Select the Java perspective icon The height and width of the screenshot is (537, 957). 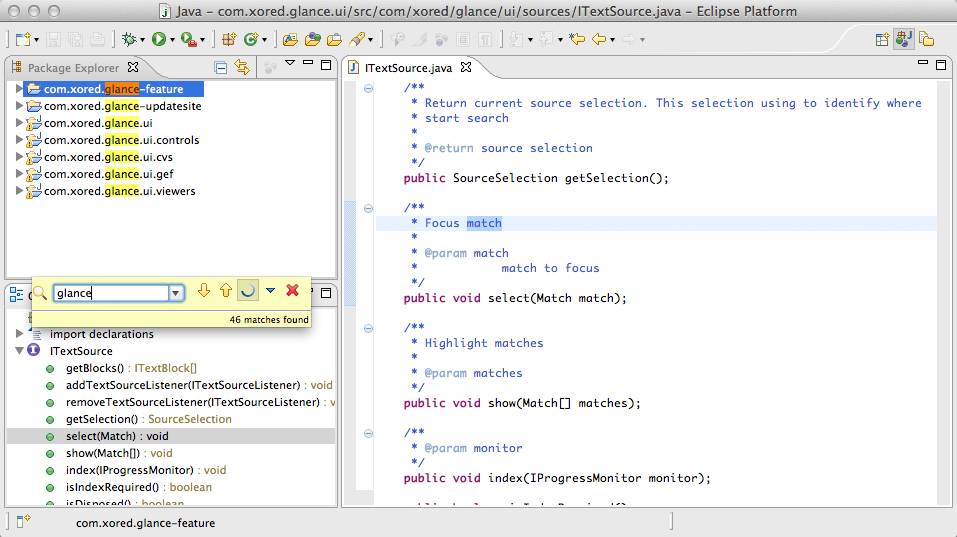tap(904, 40)
